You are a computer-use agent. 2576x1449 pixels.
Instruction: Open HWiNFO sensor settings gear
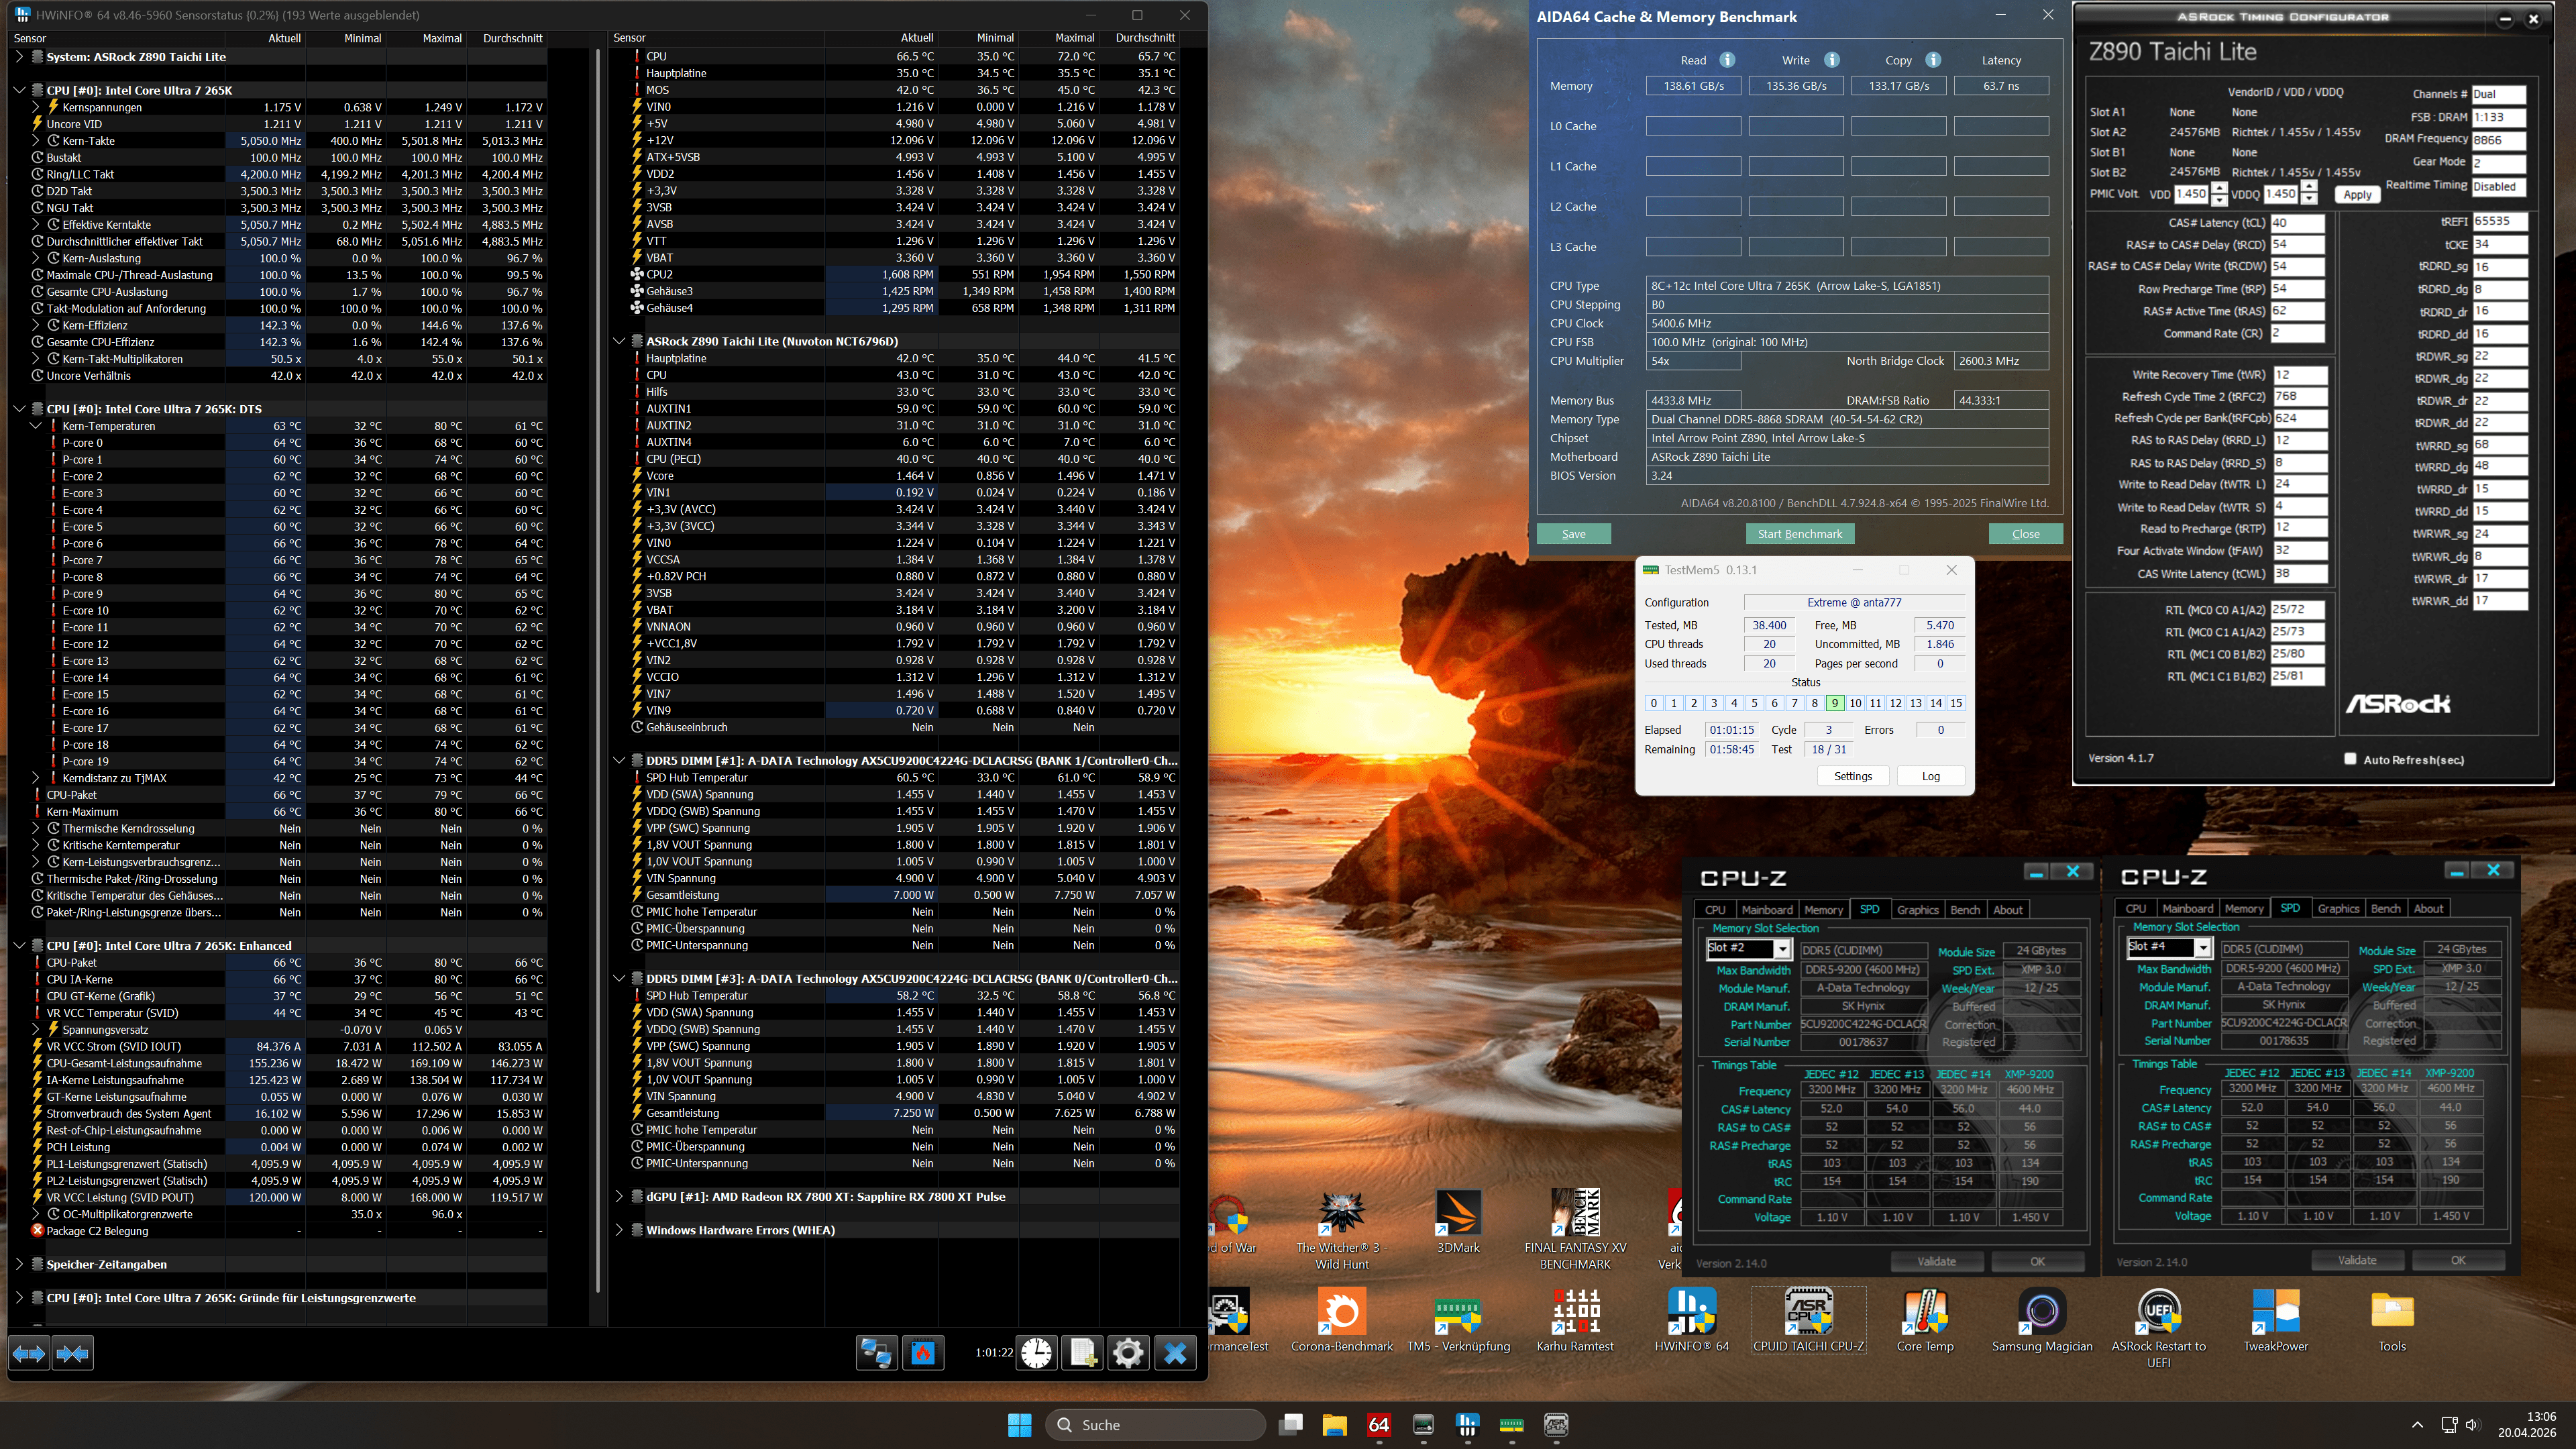pos(1128,1353)
